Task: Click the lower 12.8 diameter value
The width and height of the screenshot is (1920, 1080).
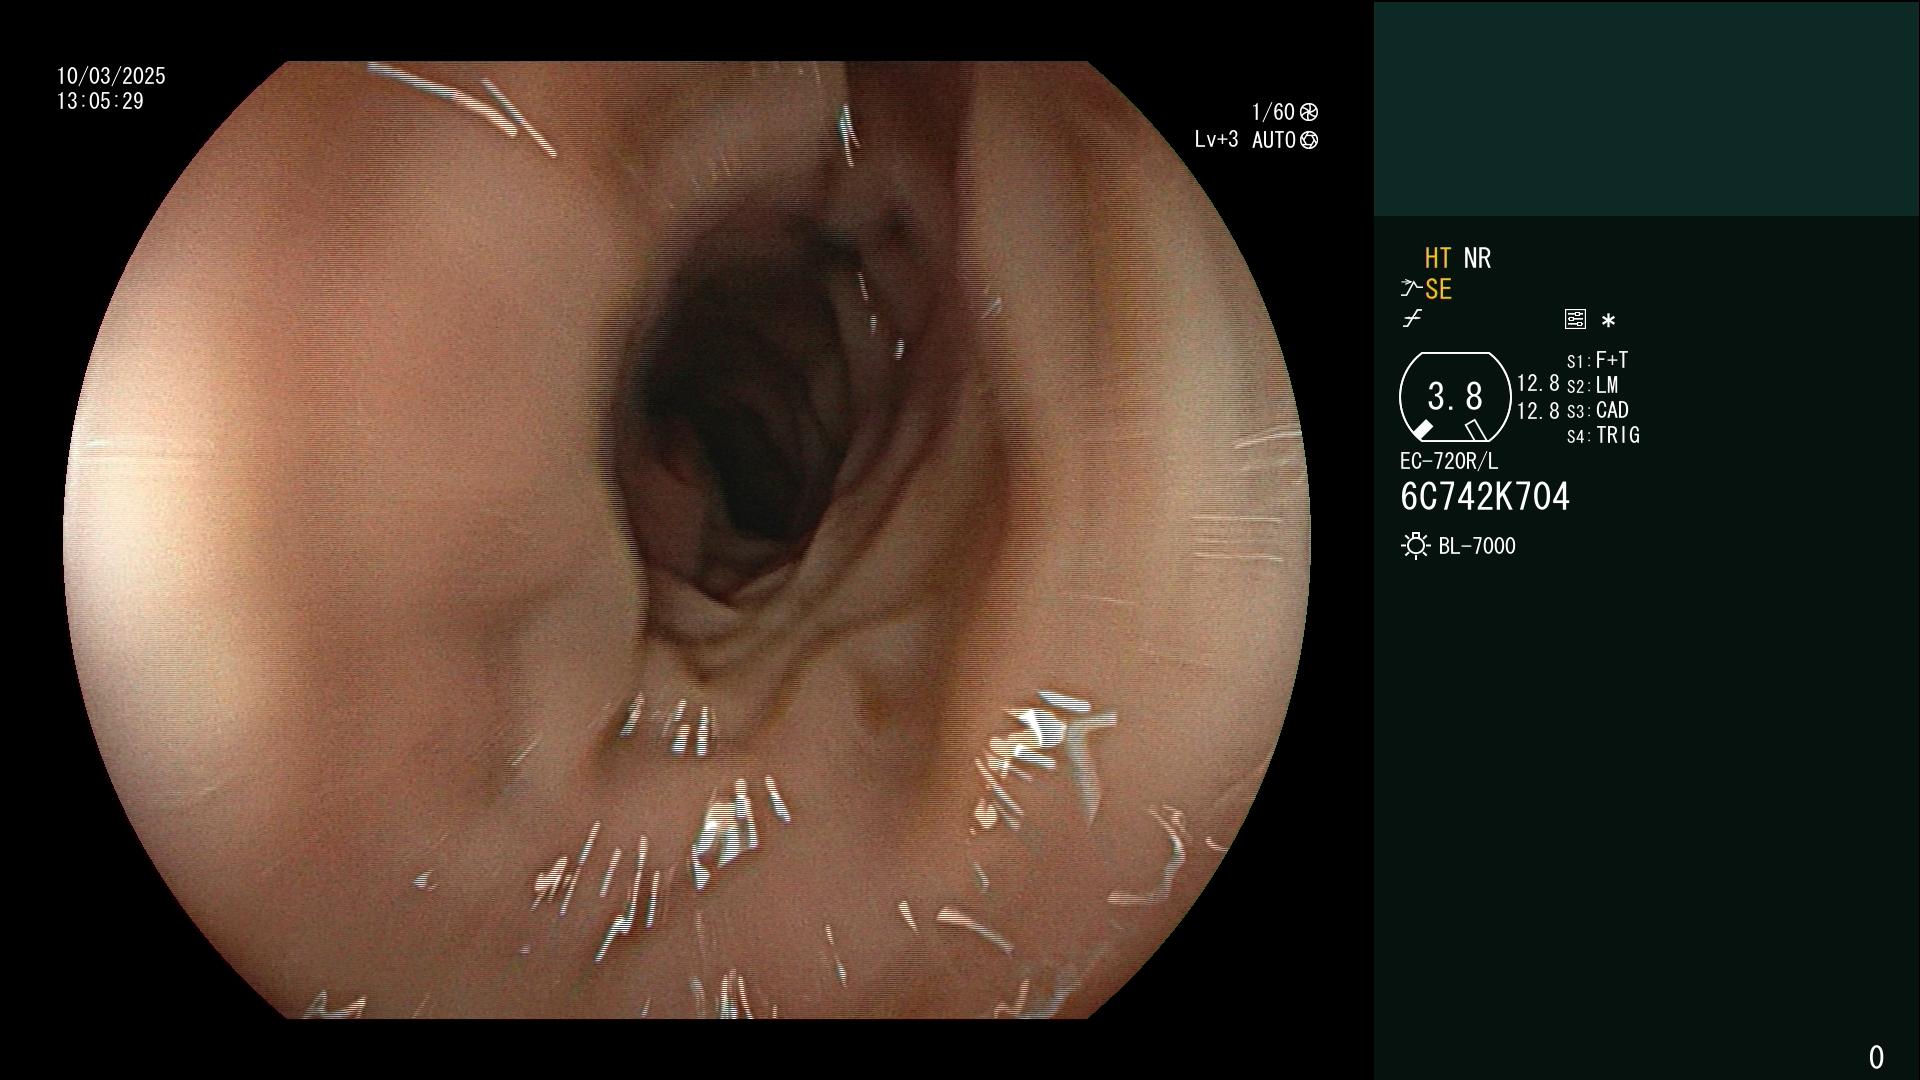Action: point(1538,410)
